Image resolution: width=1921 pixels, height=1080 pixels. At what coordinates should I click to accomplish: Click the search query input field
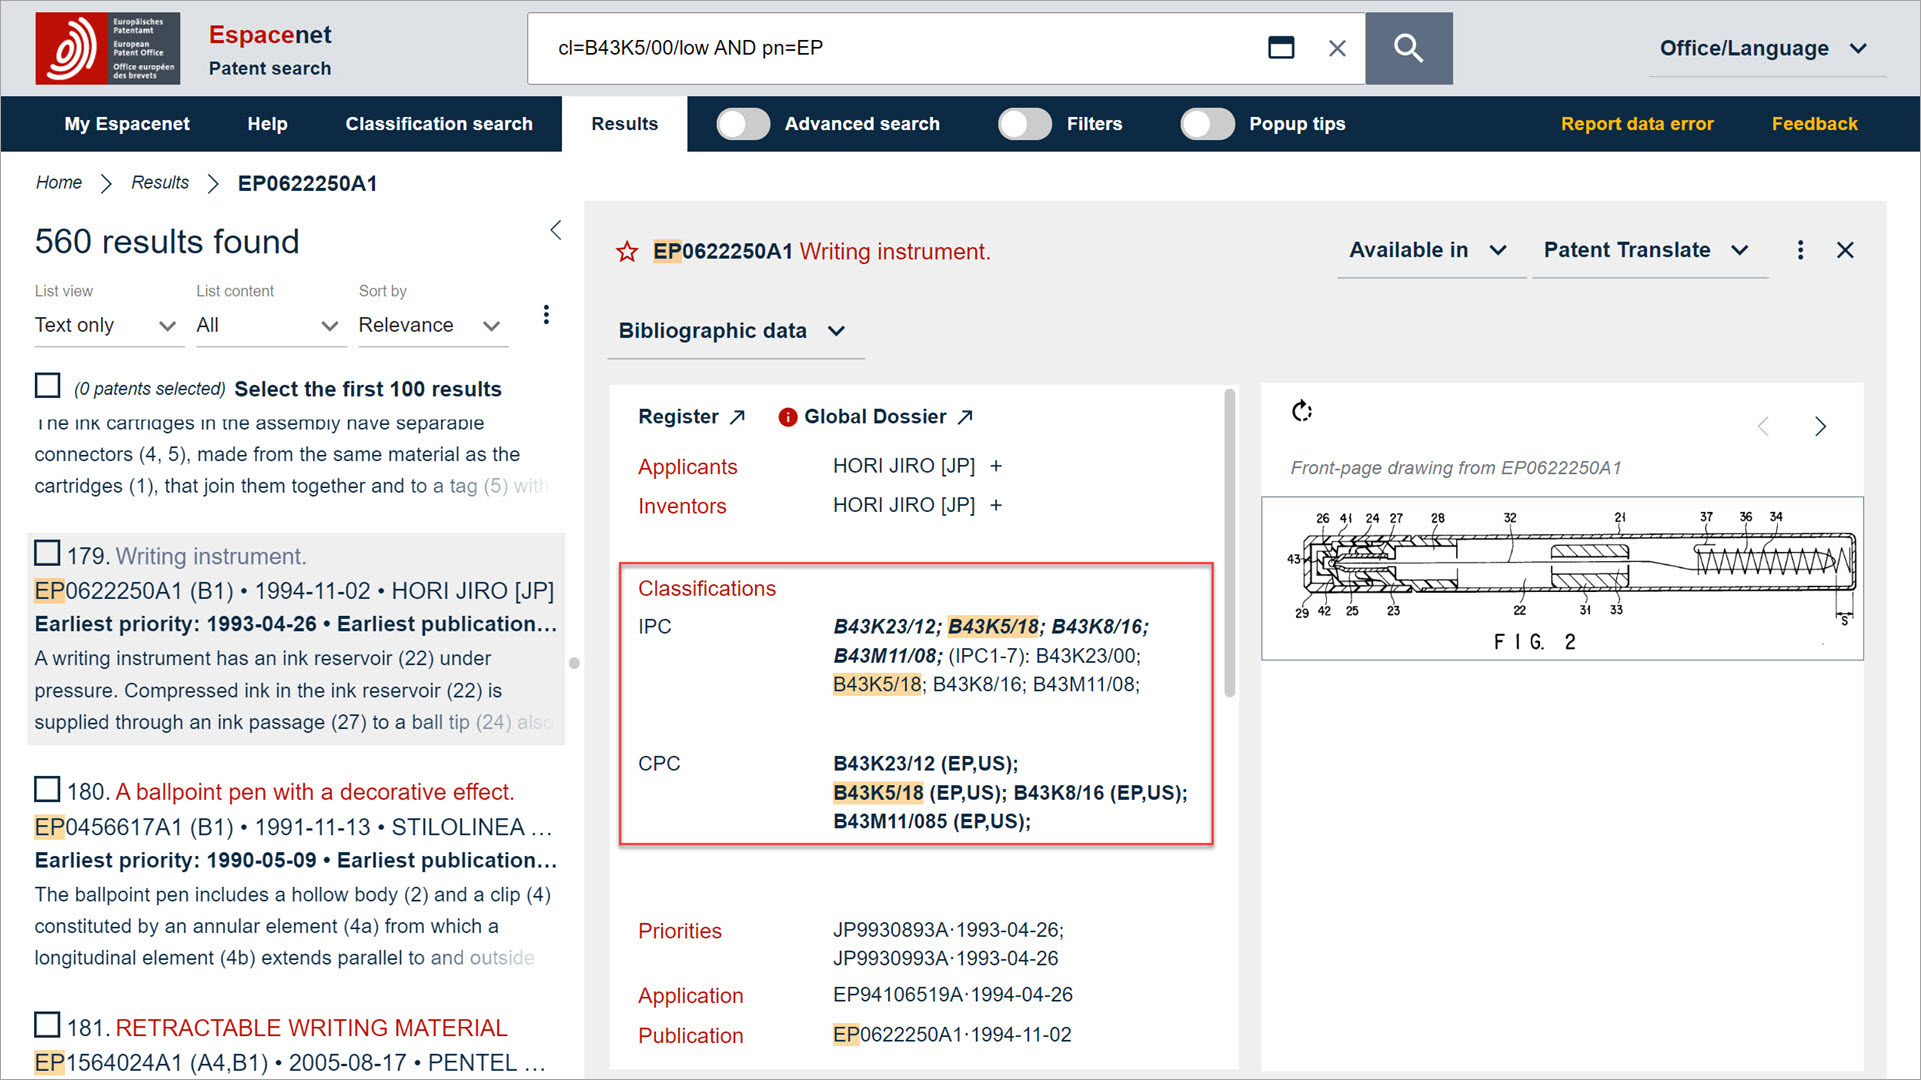click(900, 48)
